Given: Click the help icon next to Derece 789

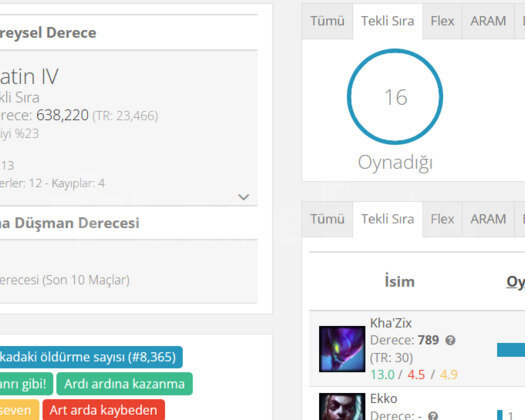Looking at the screenshot, I should pyautogui.click(x=450, y=341).
